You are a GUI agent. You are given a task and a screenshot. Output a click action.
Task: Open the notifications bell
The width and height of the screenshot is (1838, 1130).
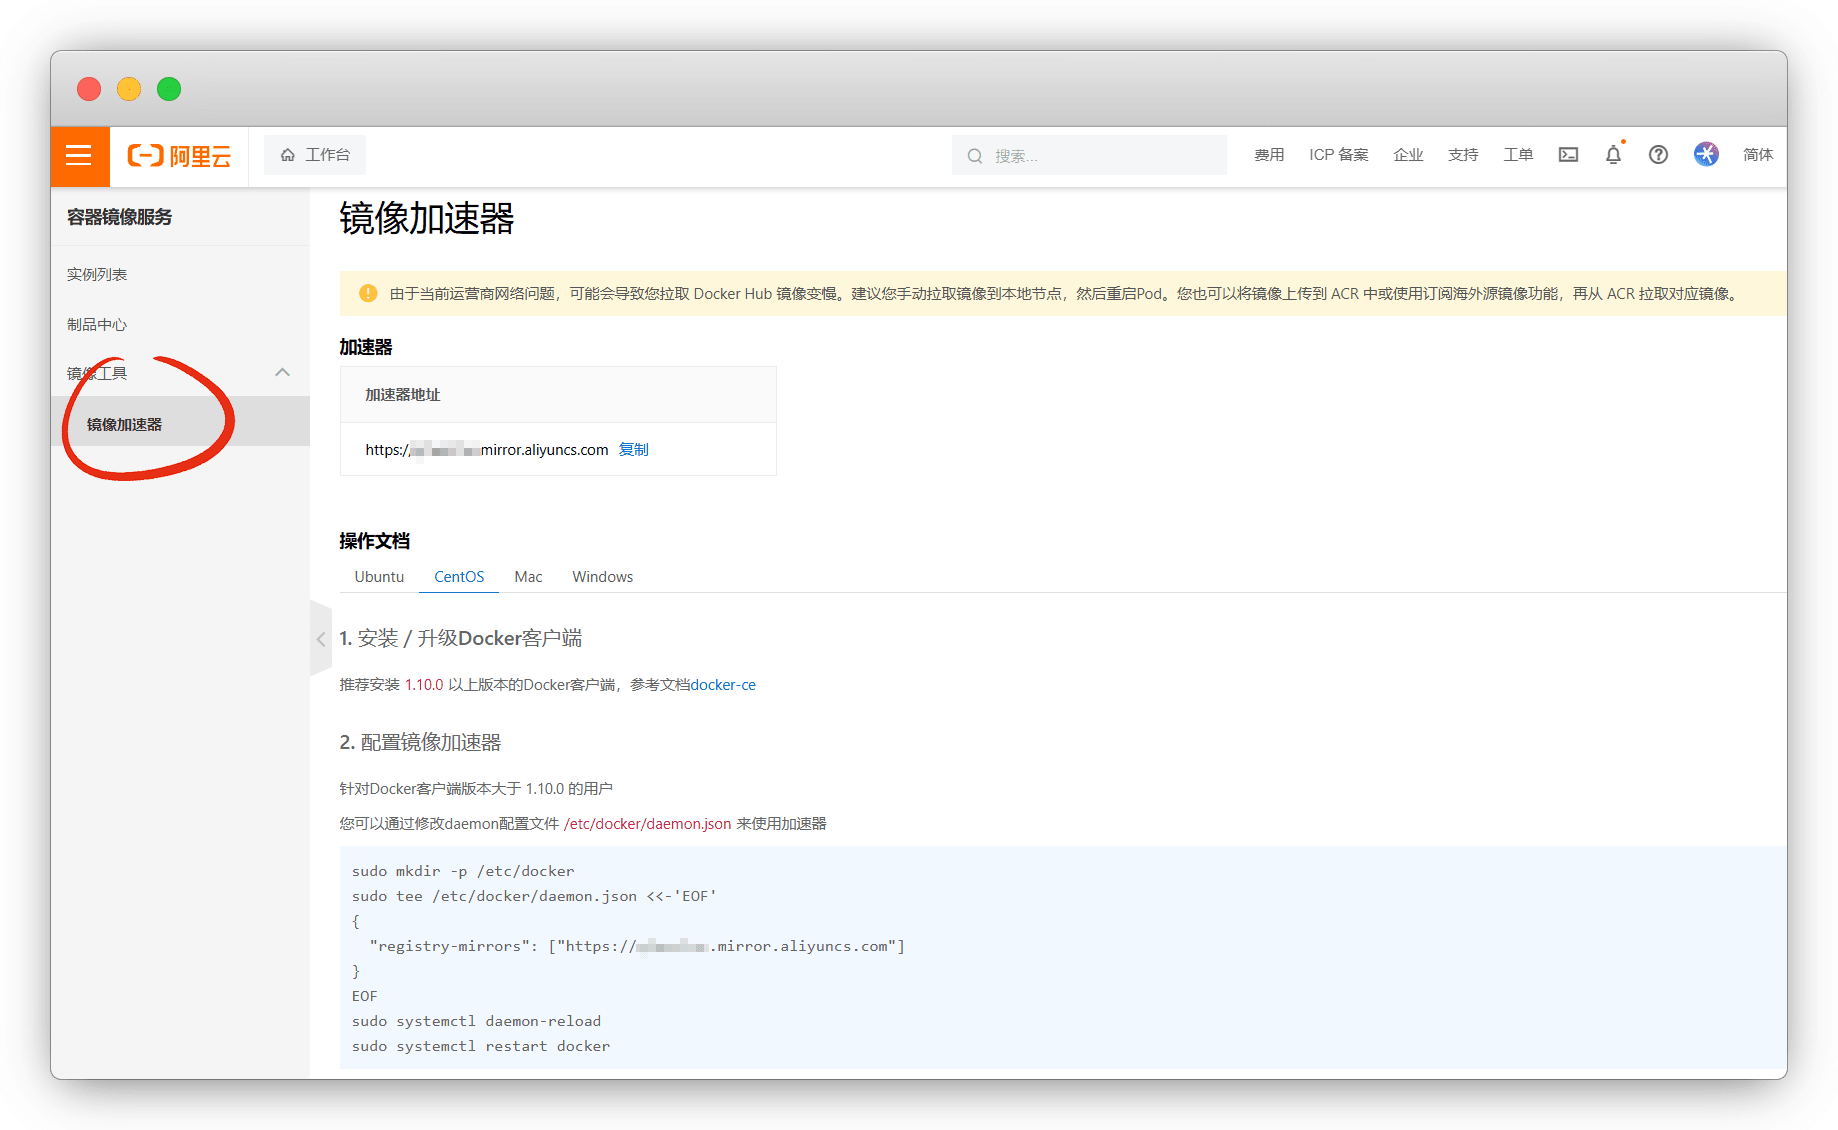[1613, 155]
